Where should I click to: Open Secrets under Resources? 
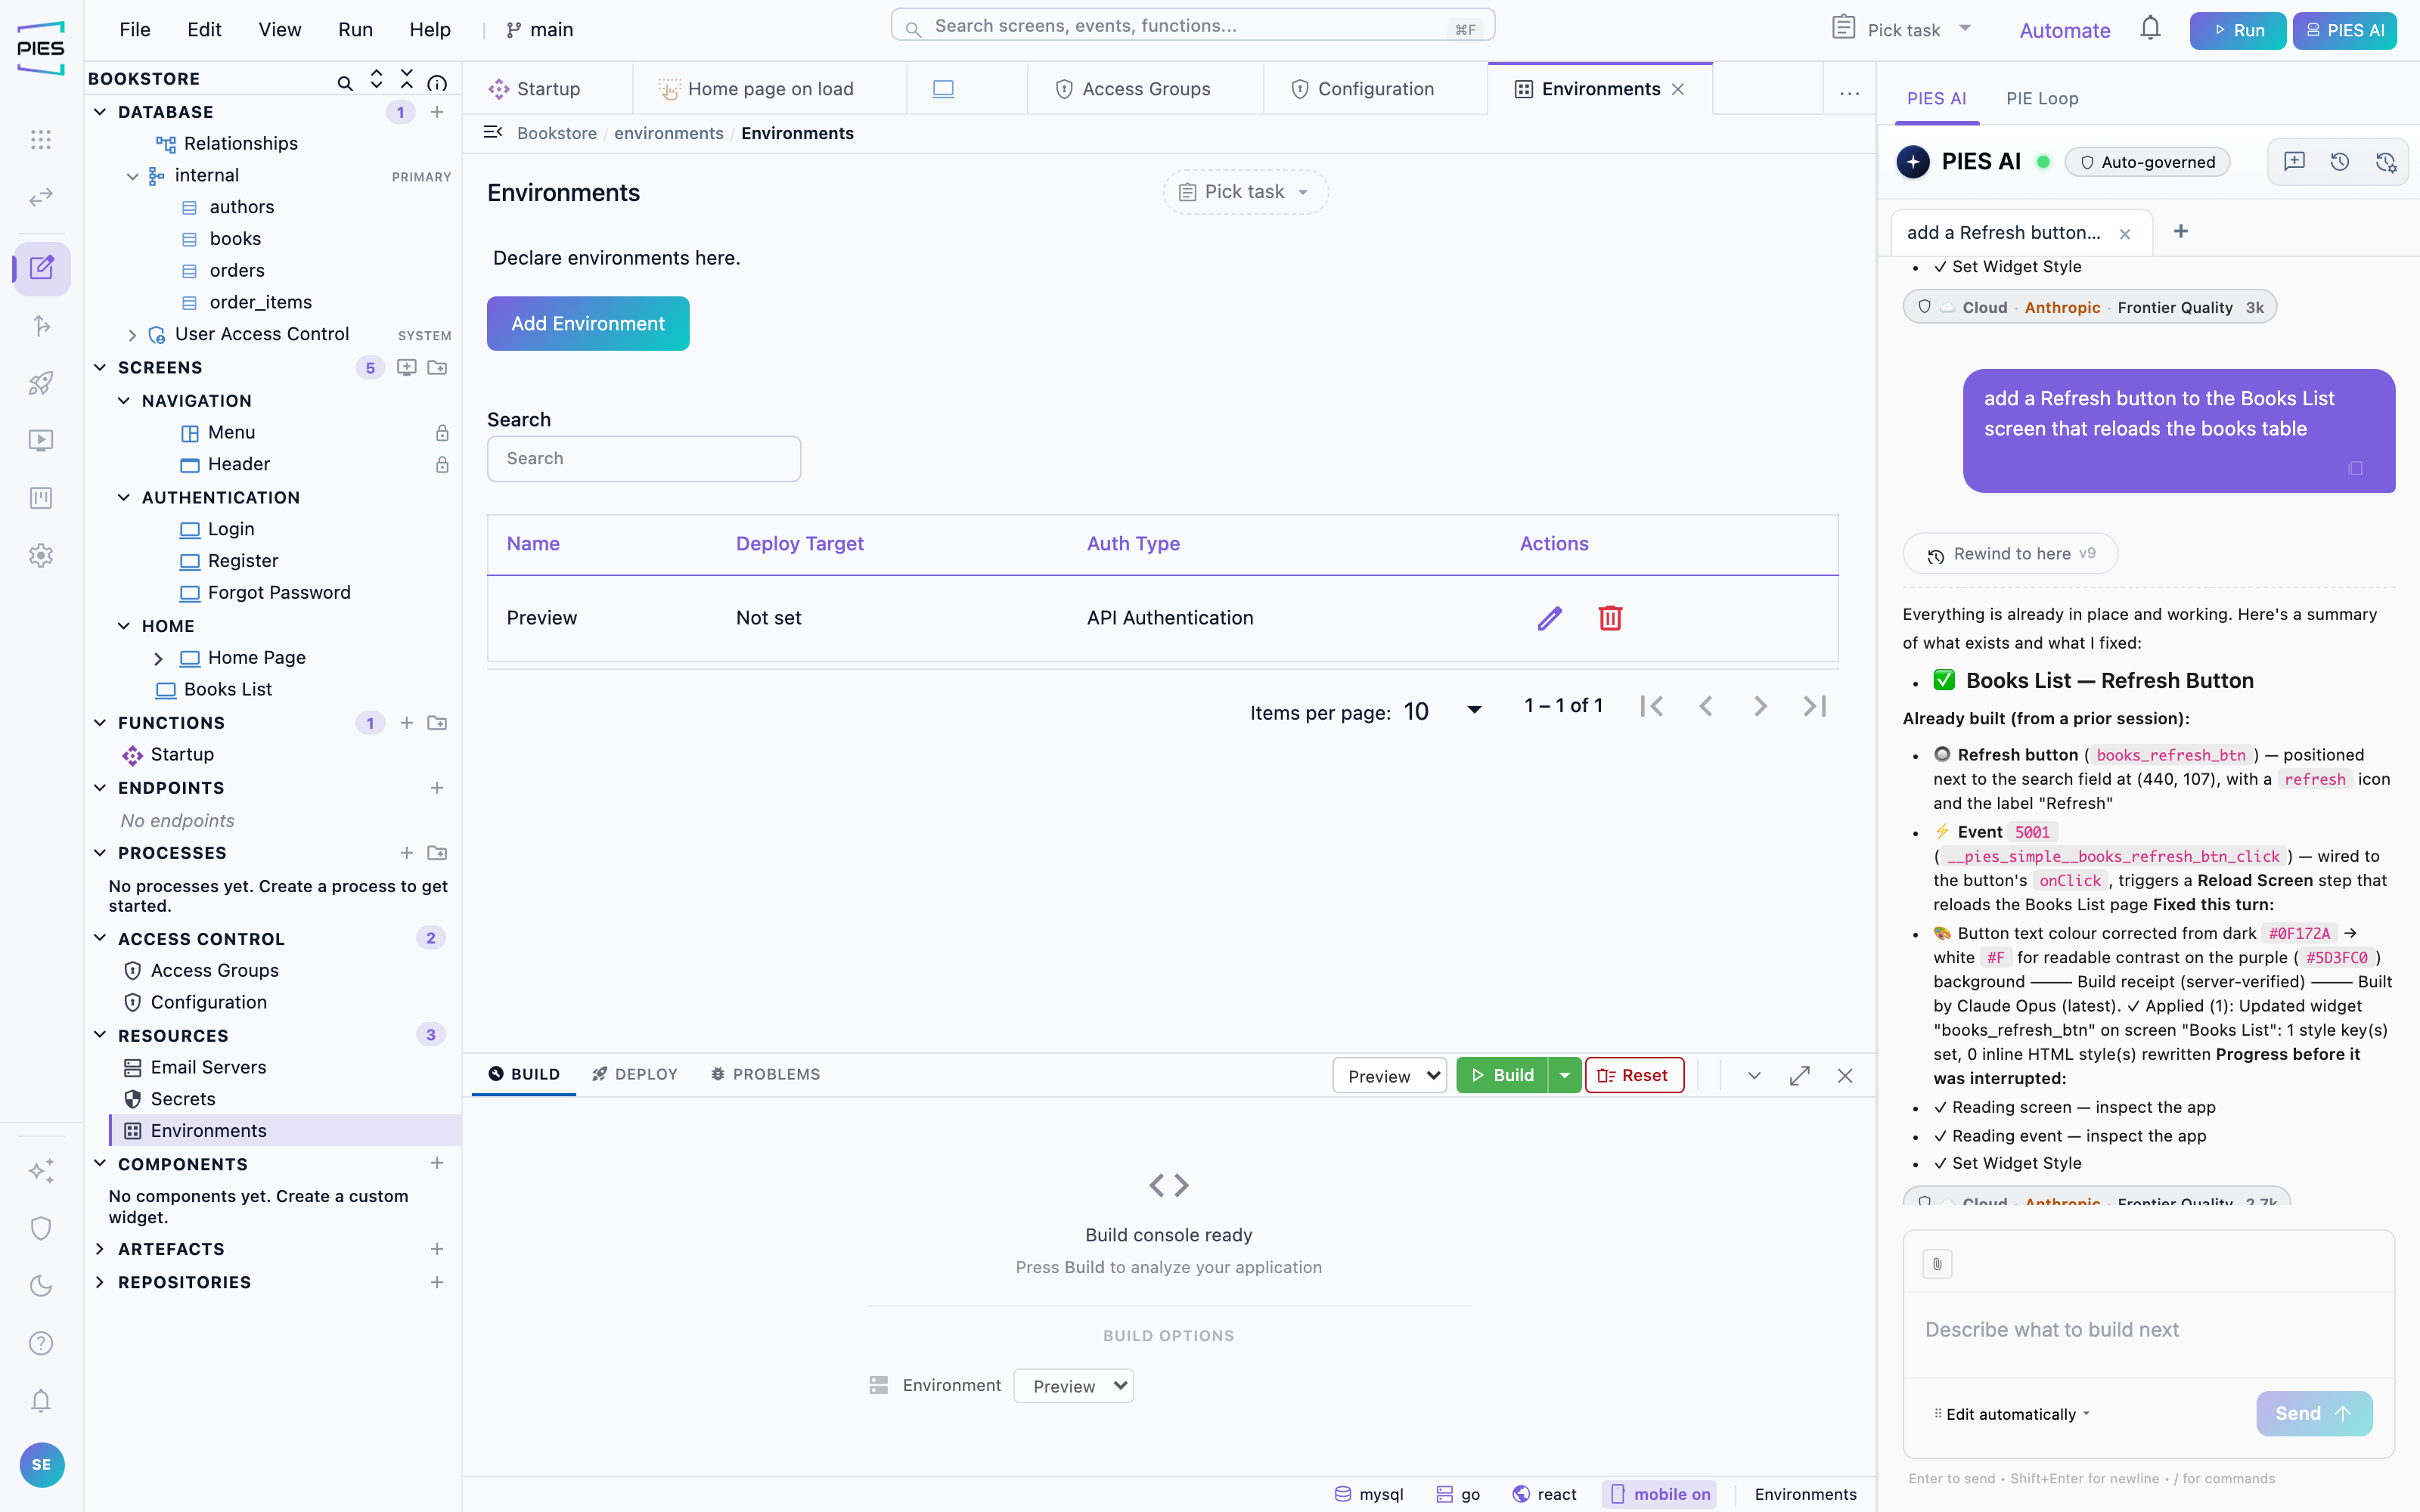(x=183, y=1099)
